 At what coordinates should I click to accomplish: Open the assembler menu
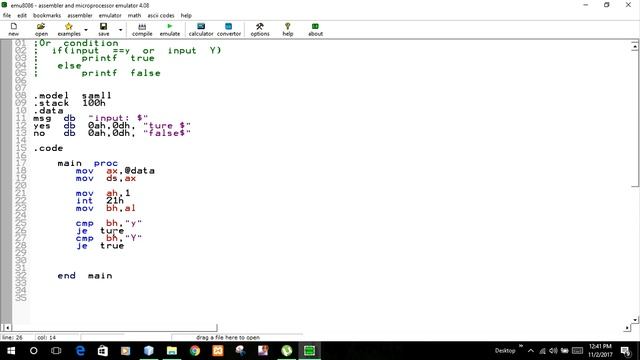[x=80, y=16]
